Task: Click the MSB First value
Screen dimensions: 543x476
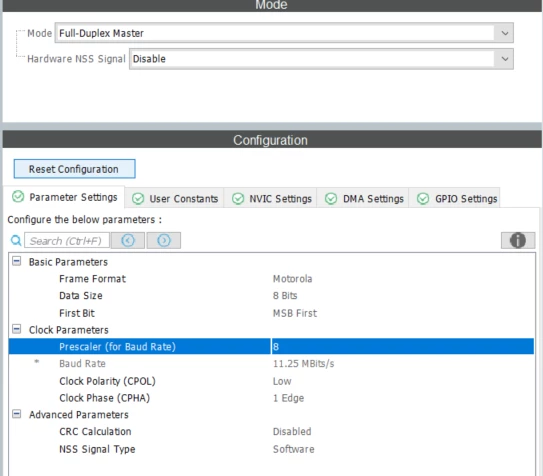Action: tap(295, 313)
